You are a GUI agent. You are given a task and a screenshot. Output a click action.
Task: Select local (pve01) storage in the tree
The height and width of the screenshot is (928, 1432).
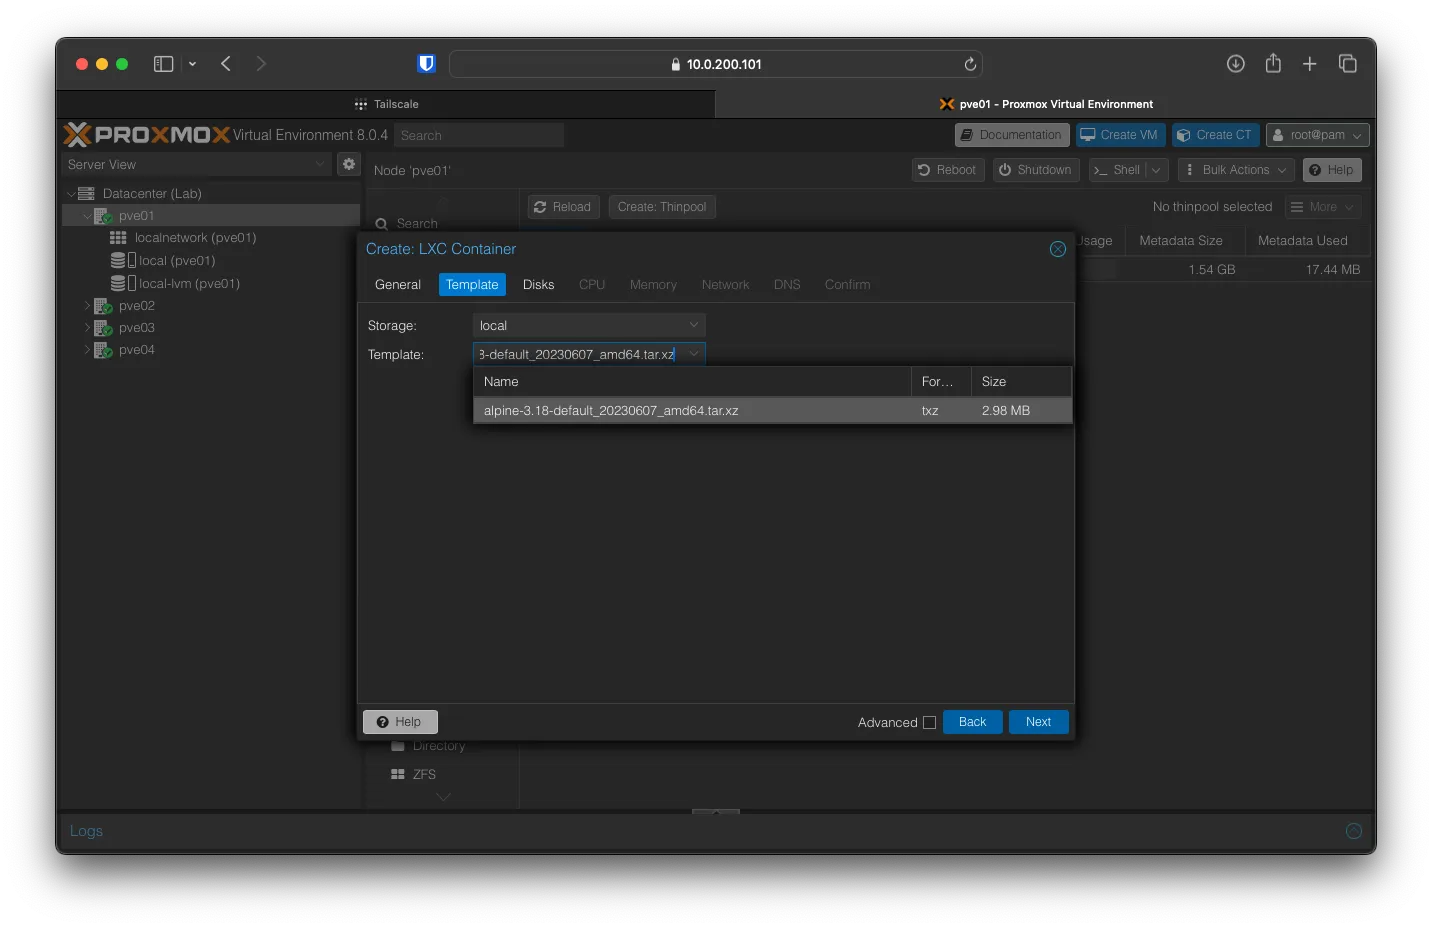coord(177,261)
